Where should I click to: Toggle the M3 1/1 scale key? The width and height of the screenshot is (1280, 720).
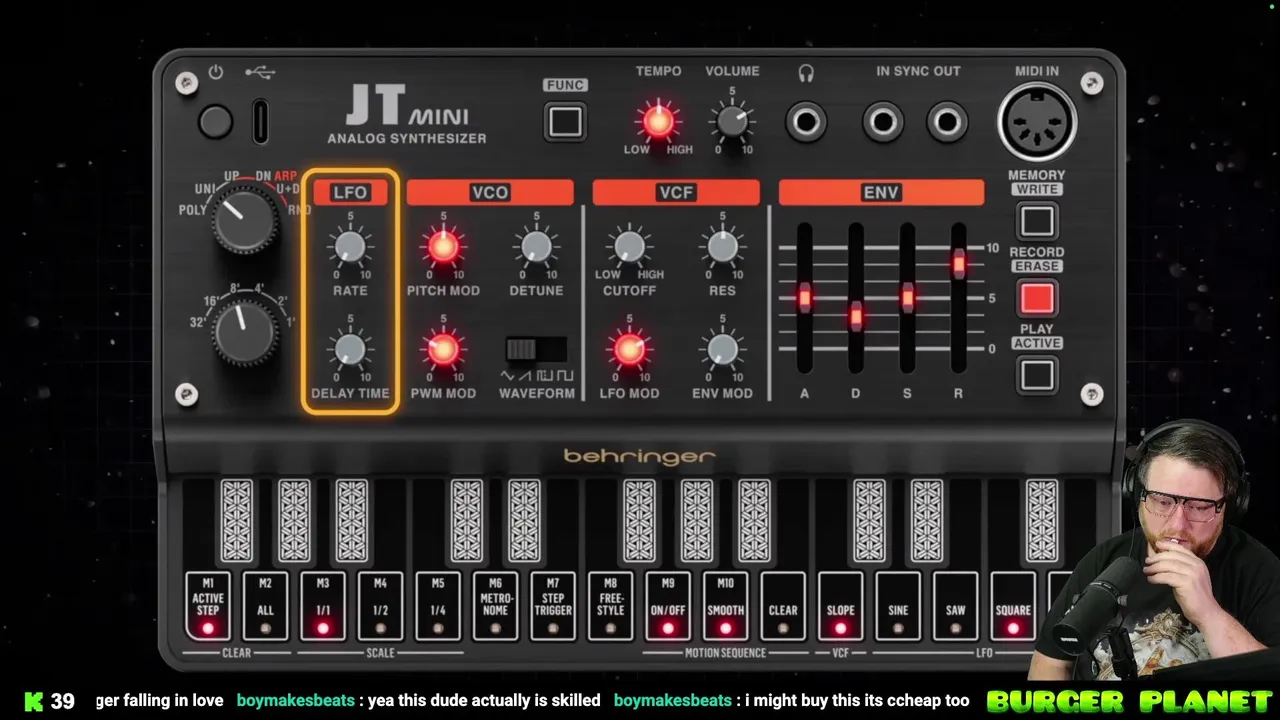click(x=323, y=606)
